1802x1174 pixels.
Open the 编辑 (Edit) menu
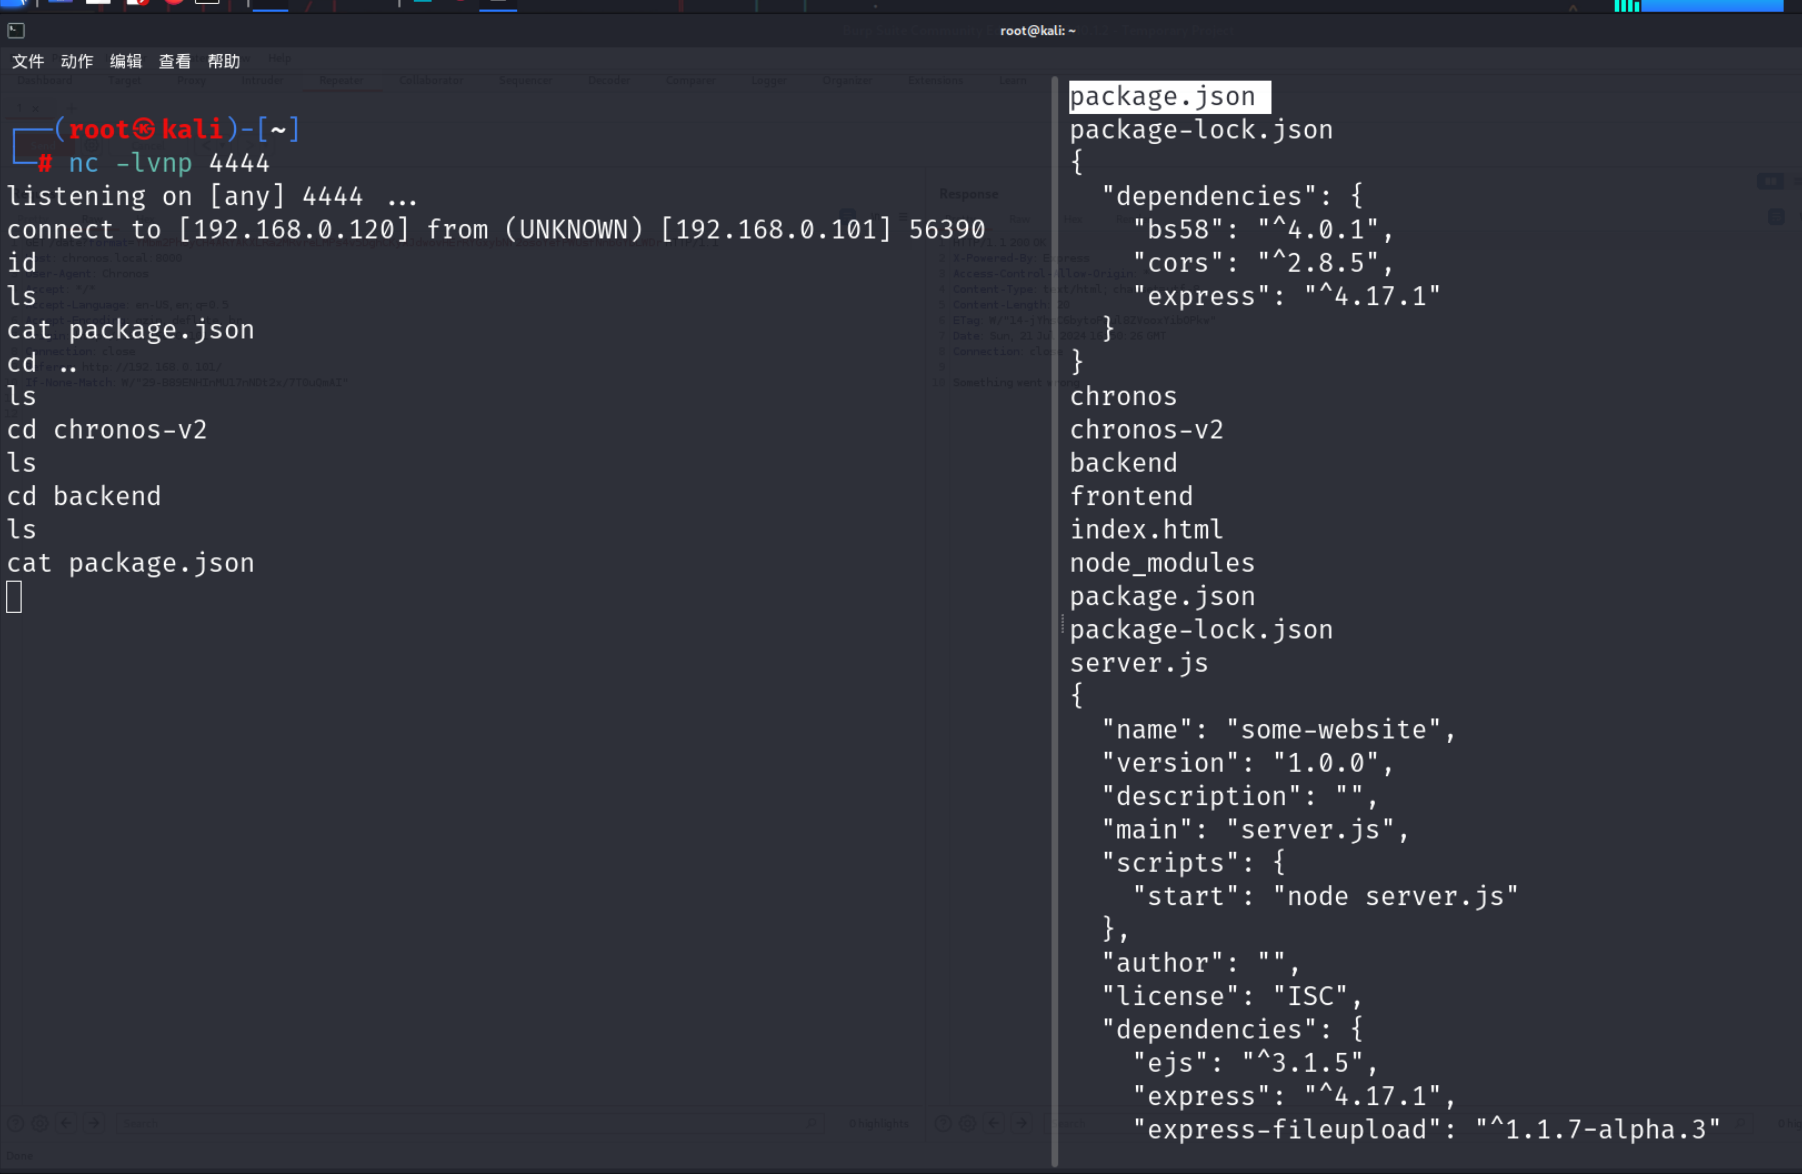[126, 61]
